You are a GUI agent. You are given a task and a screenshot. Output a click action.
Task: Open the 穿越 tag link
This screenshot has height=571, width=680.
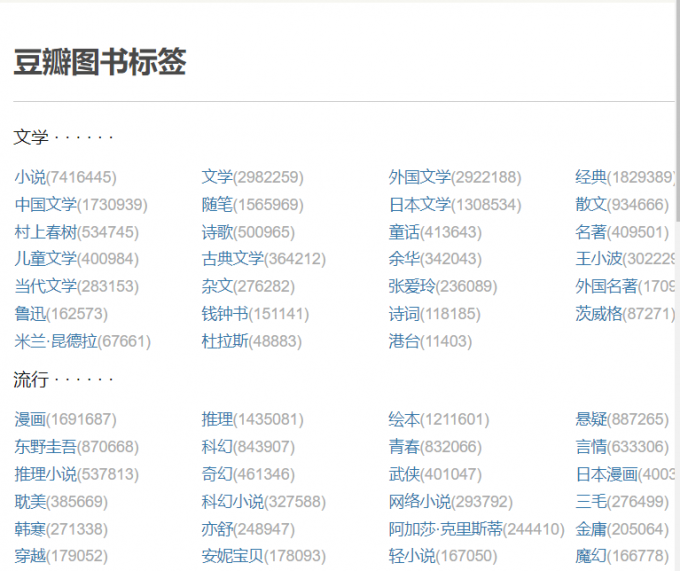[30, 556]
